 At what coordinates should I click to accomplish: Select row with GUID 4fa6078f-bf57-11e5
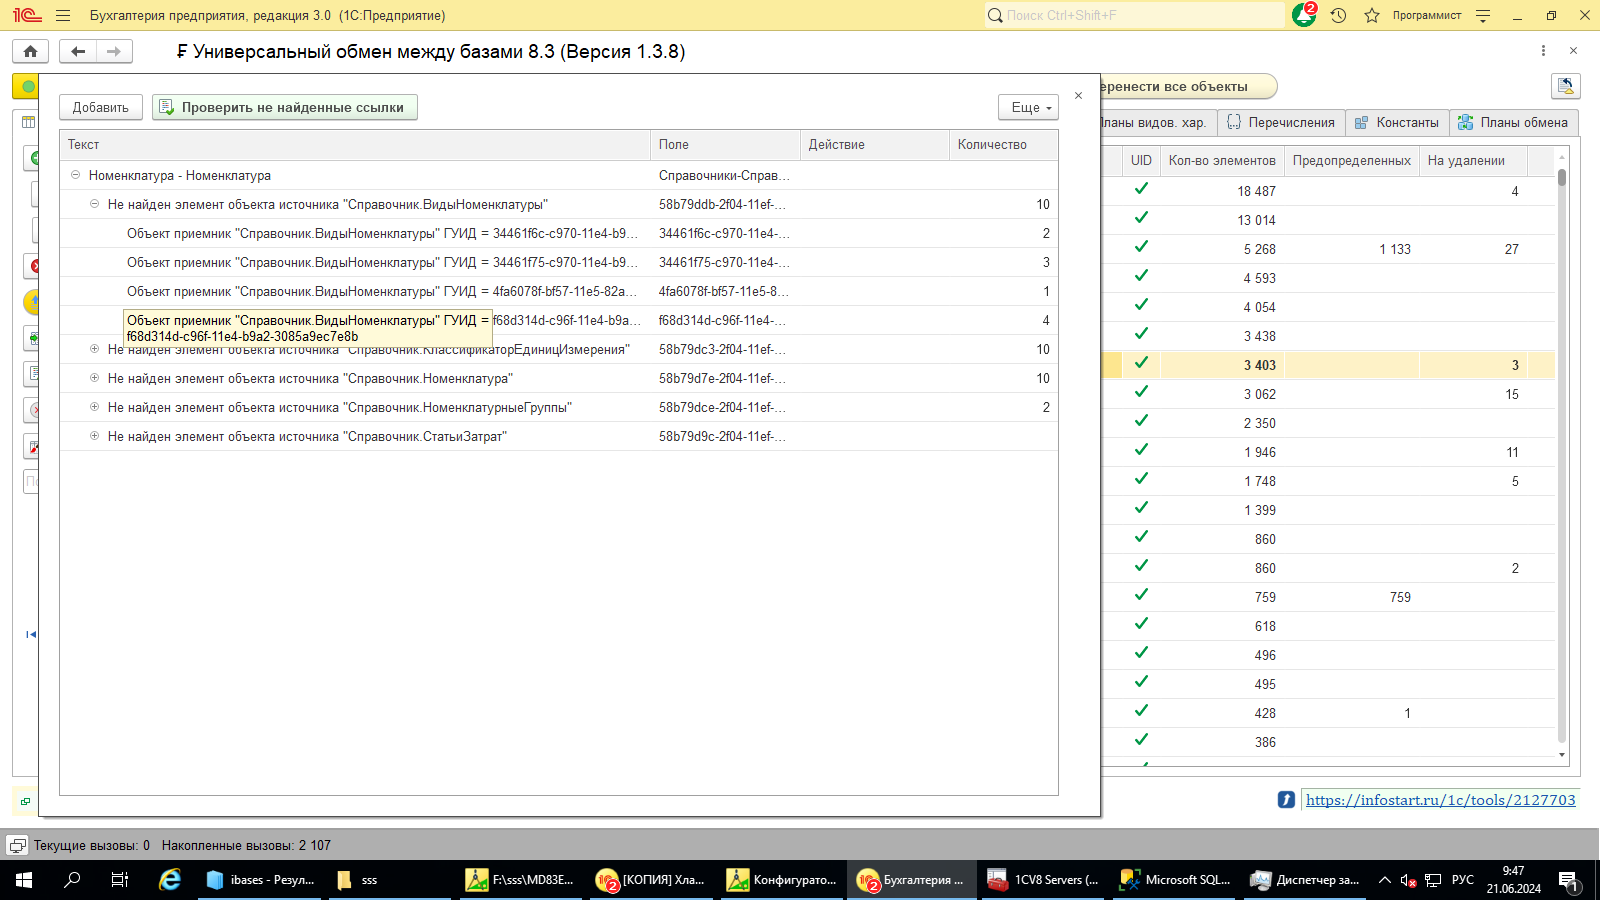pos(558,291)
